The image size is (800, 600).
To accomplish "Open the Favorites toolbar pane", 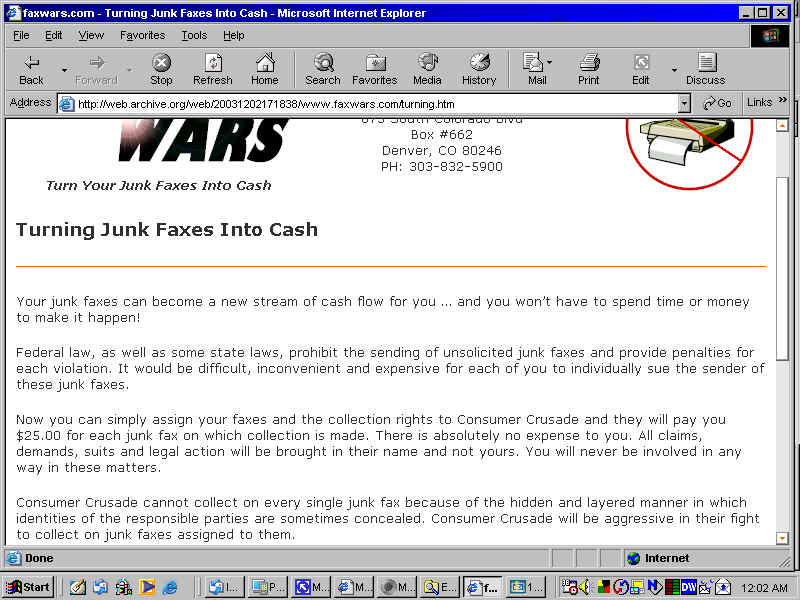I will [x=375, y=69].
